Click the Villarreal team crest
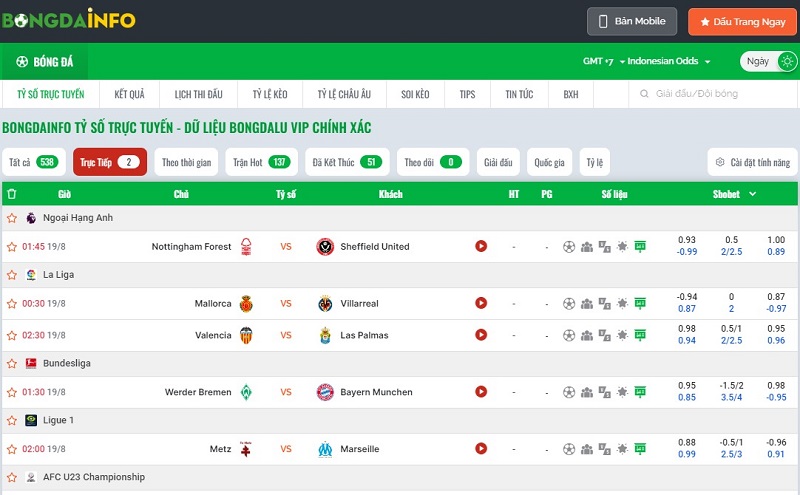The image size is (800, 495). coord(325,304)
